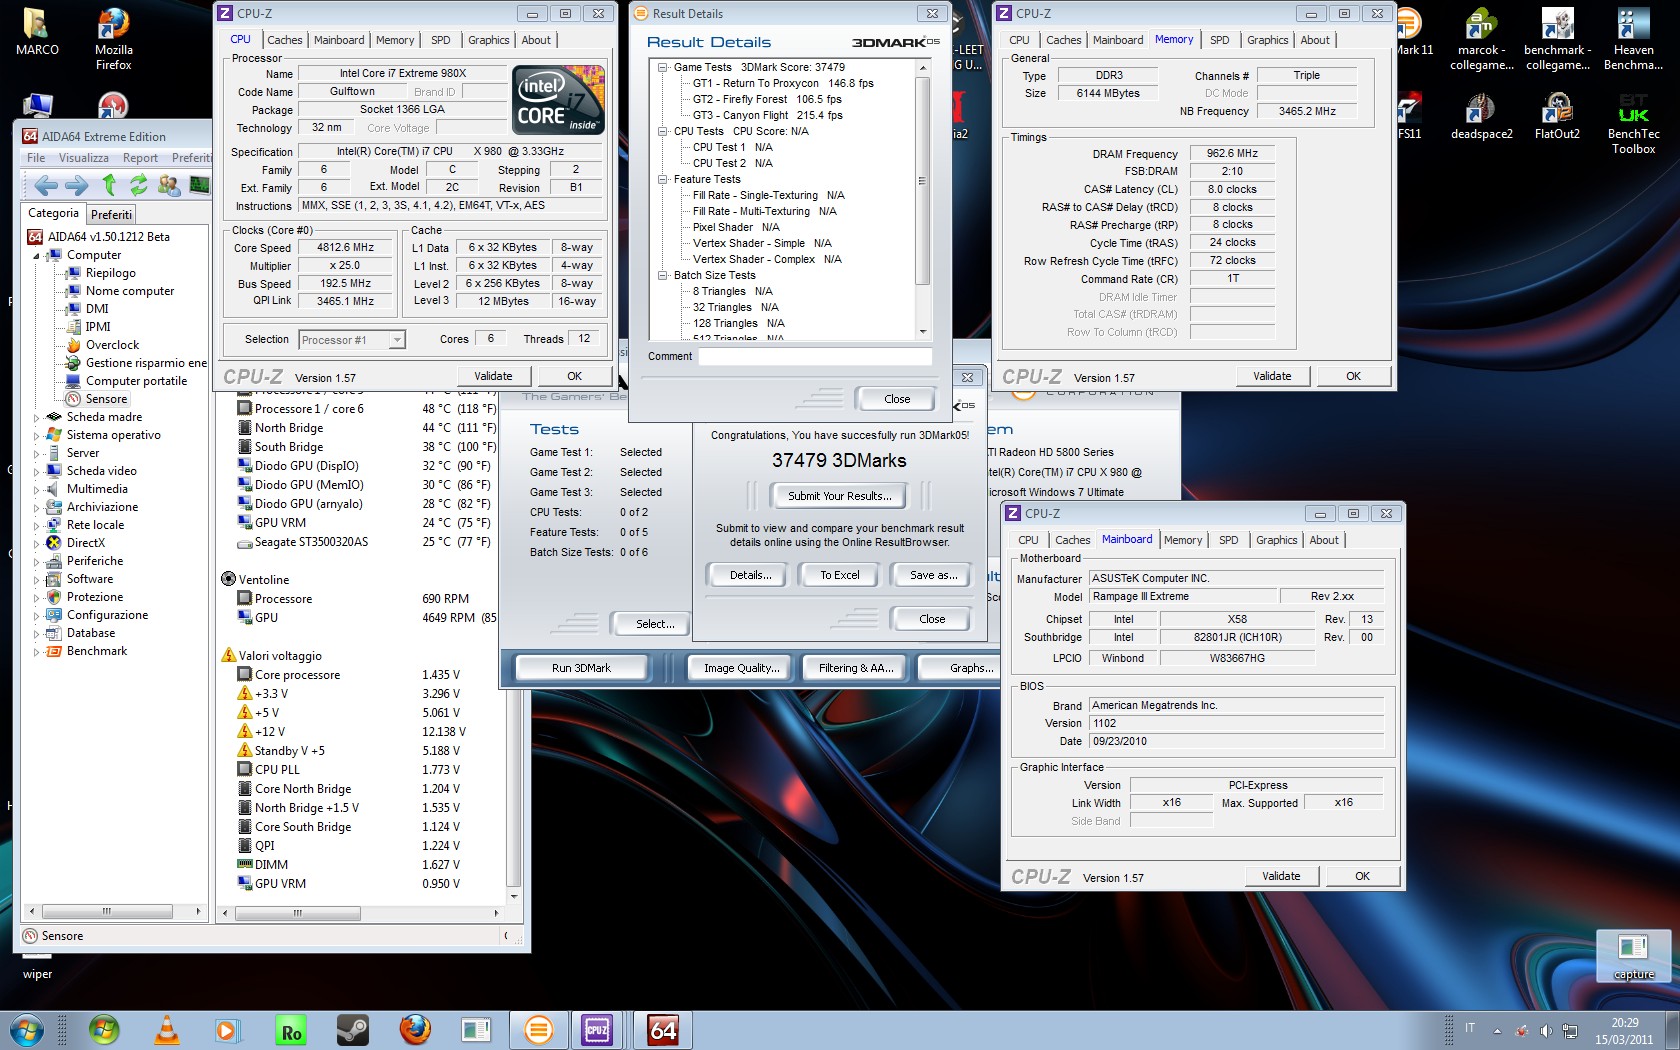Open Windows Media Player taskbar icon

(x=227, y=1029)
